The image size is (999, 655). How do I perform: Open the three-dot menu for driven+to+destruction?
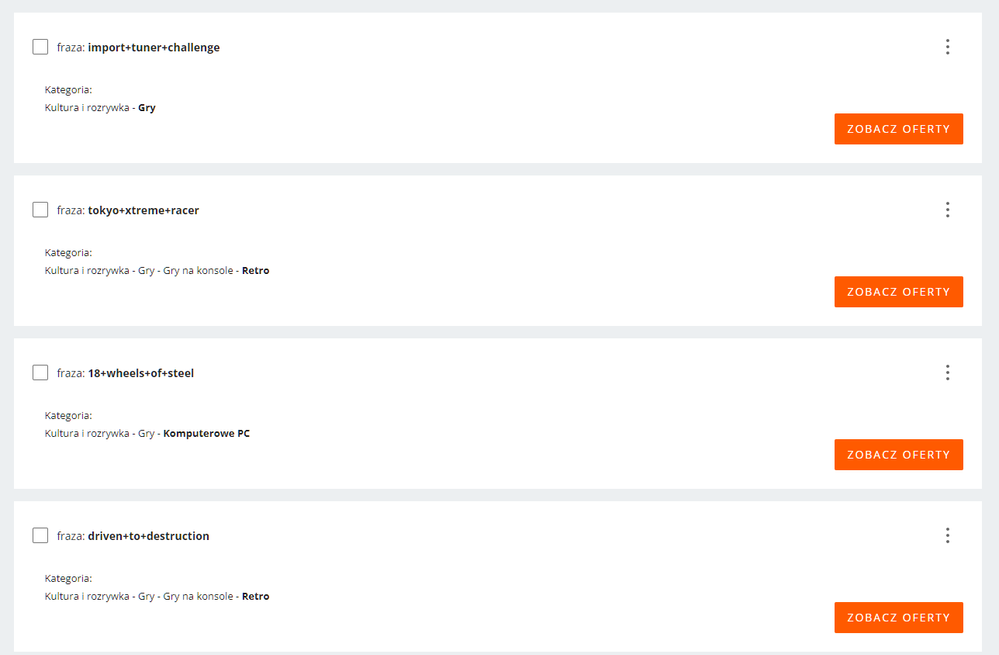947,536
